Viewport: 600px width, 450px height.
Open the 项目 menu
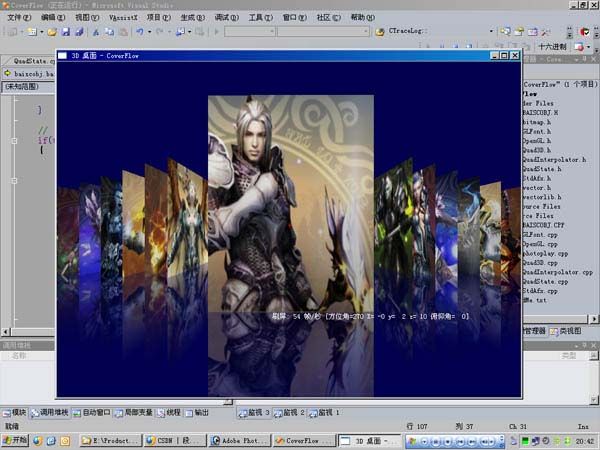(159, 17)
